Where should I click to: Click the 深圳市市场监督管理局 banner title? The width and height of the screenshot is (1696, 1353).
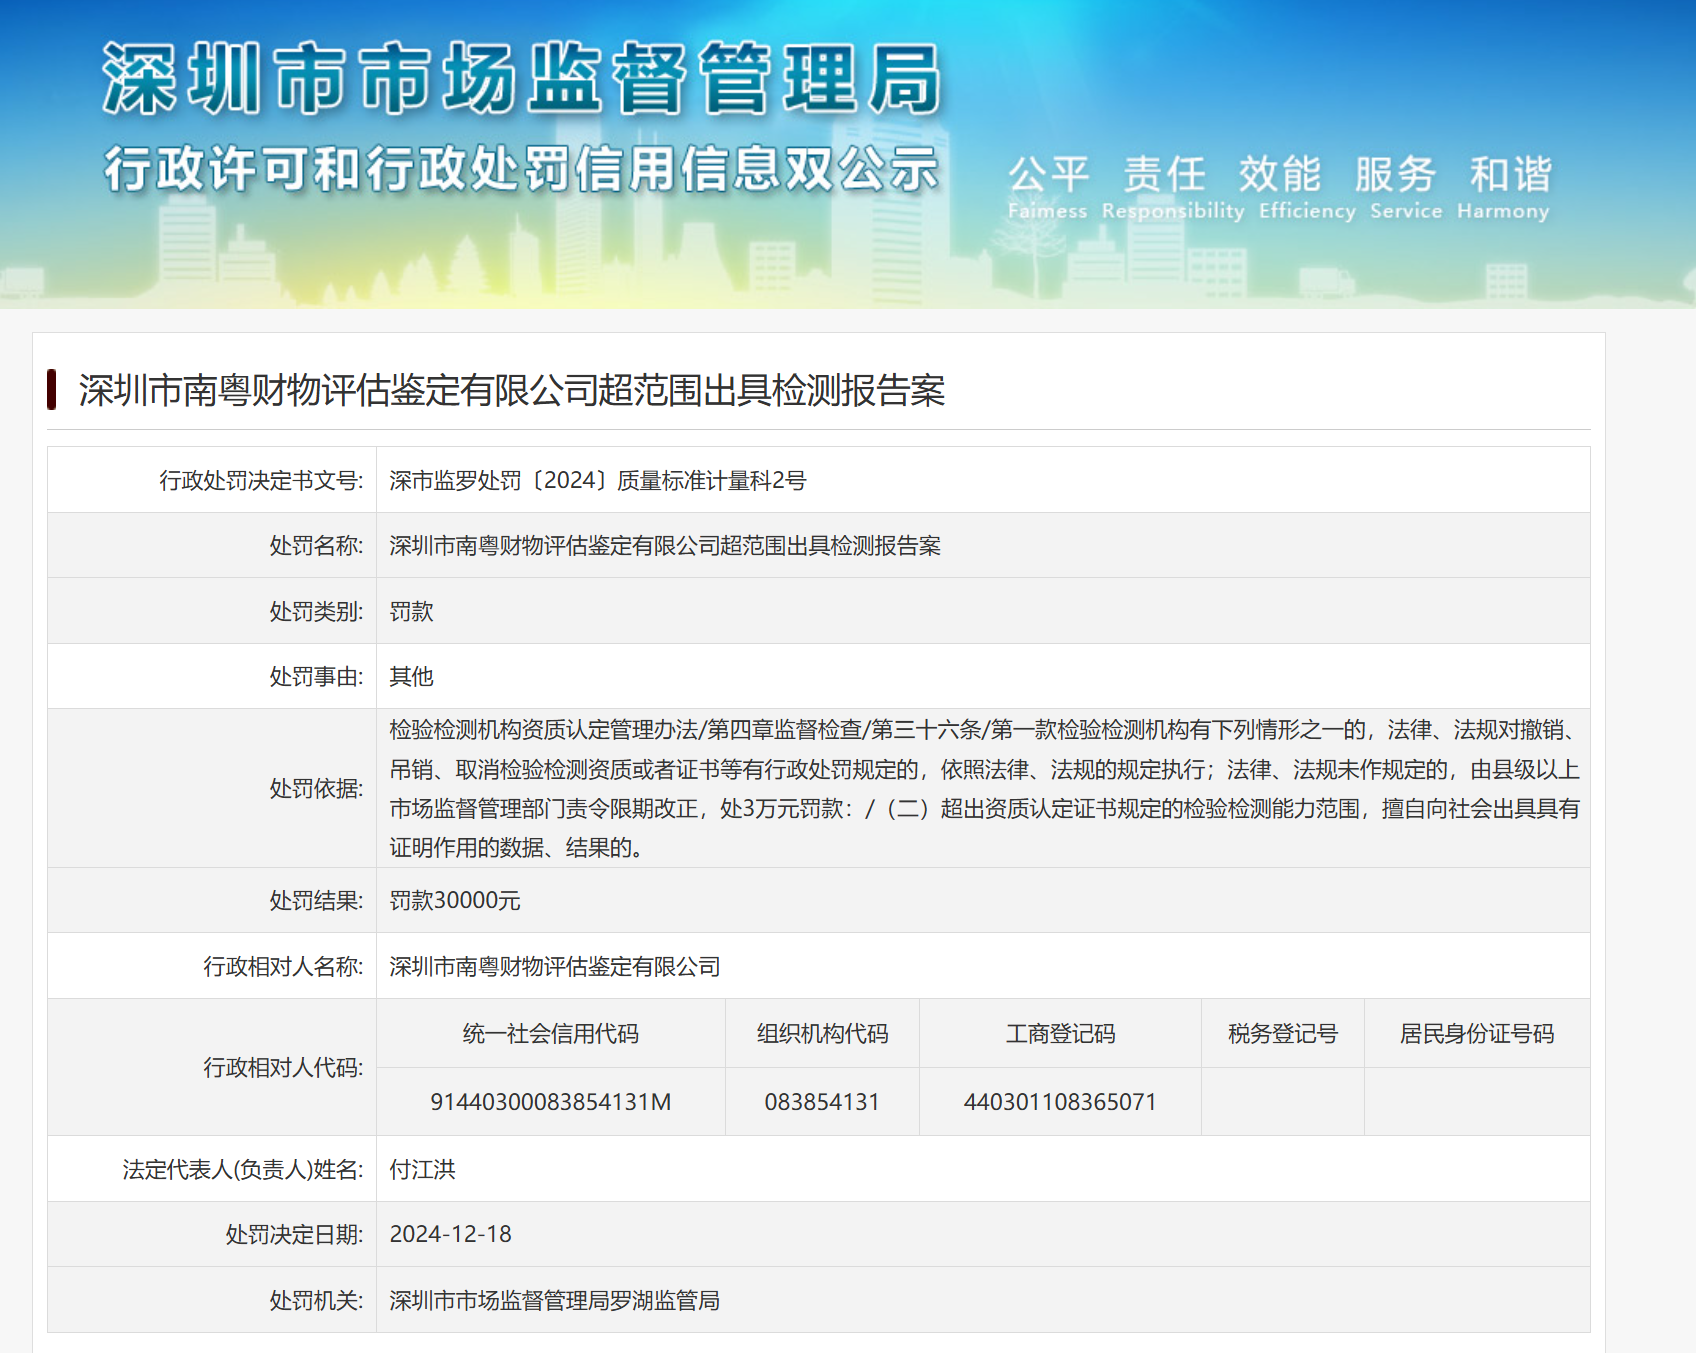point(521,78)
